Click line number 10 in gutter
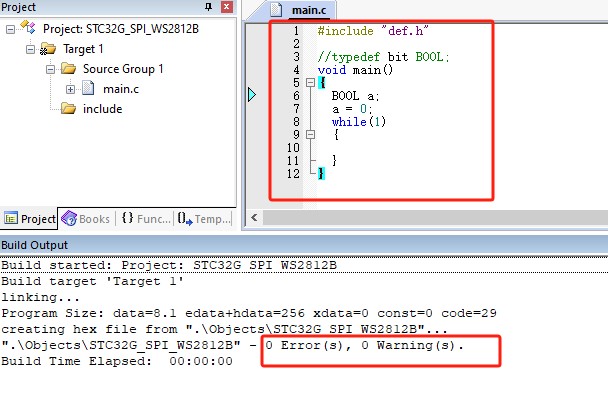Viewport: 608px width, 396px height. click(293, 148)
